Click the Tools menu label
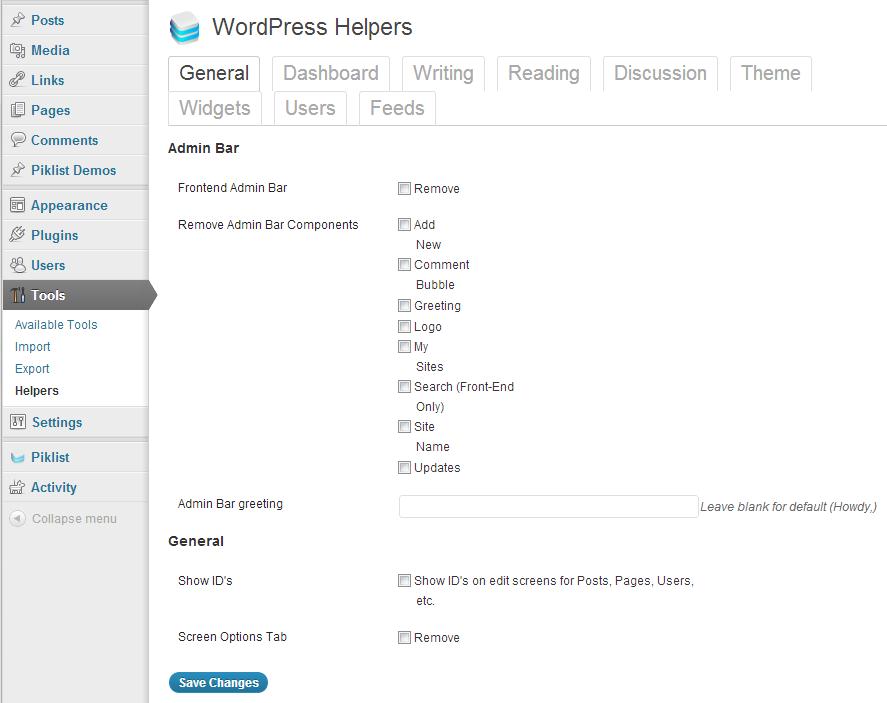Screen dimensions: 887x703 48,295
